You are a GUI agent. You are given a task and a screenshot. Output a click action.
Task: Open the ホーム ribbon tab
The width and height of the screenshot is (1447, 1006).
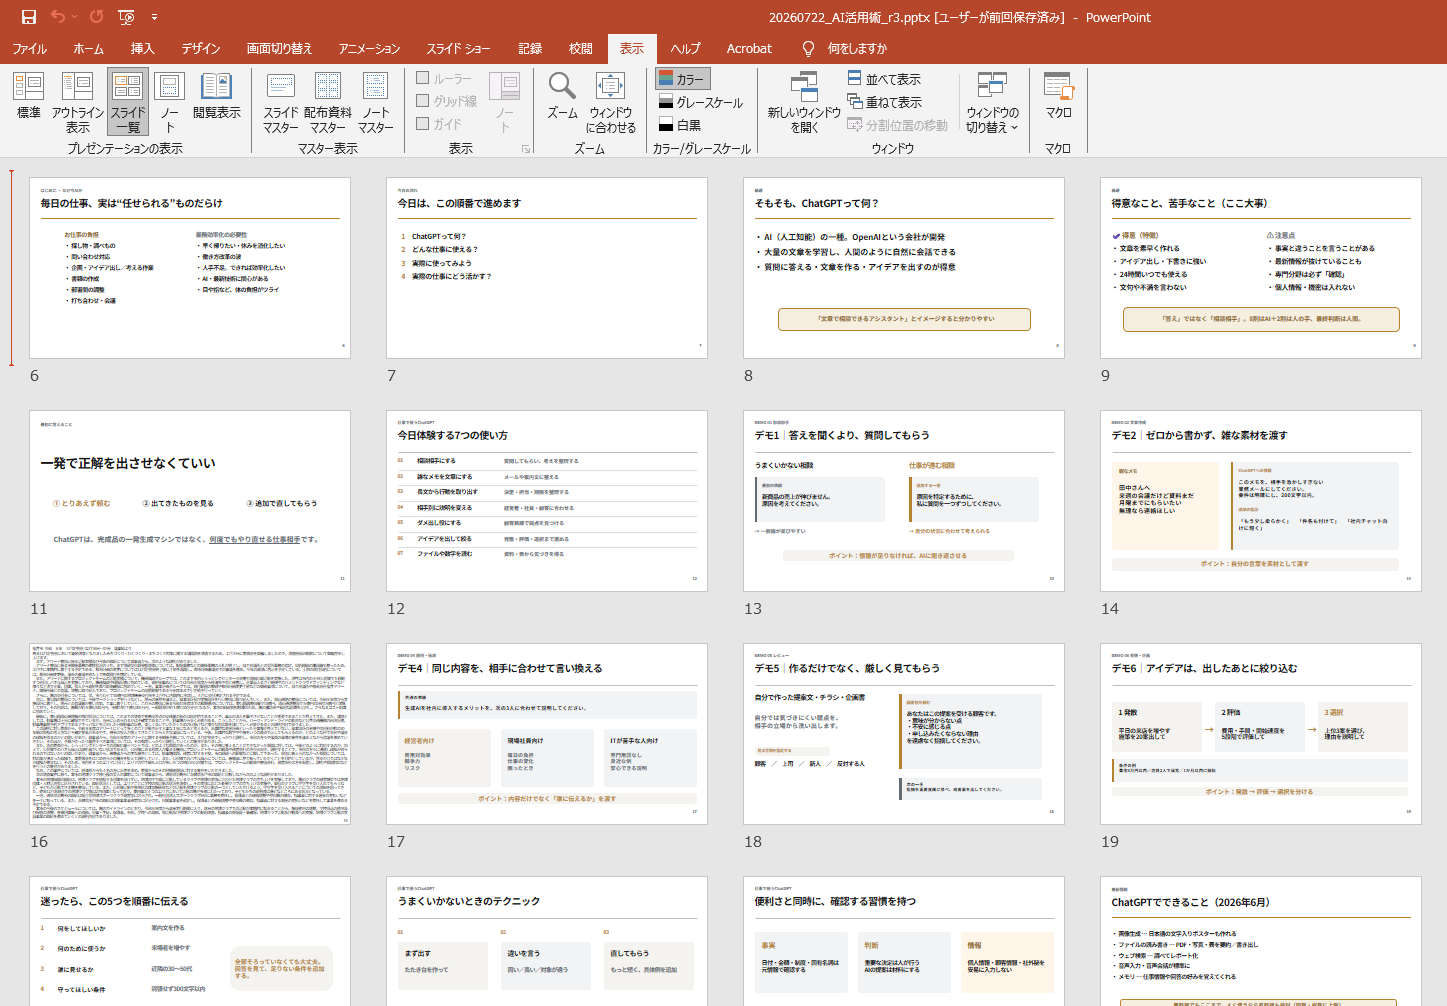(88, 48)
